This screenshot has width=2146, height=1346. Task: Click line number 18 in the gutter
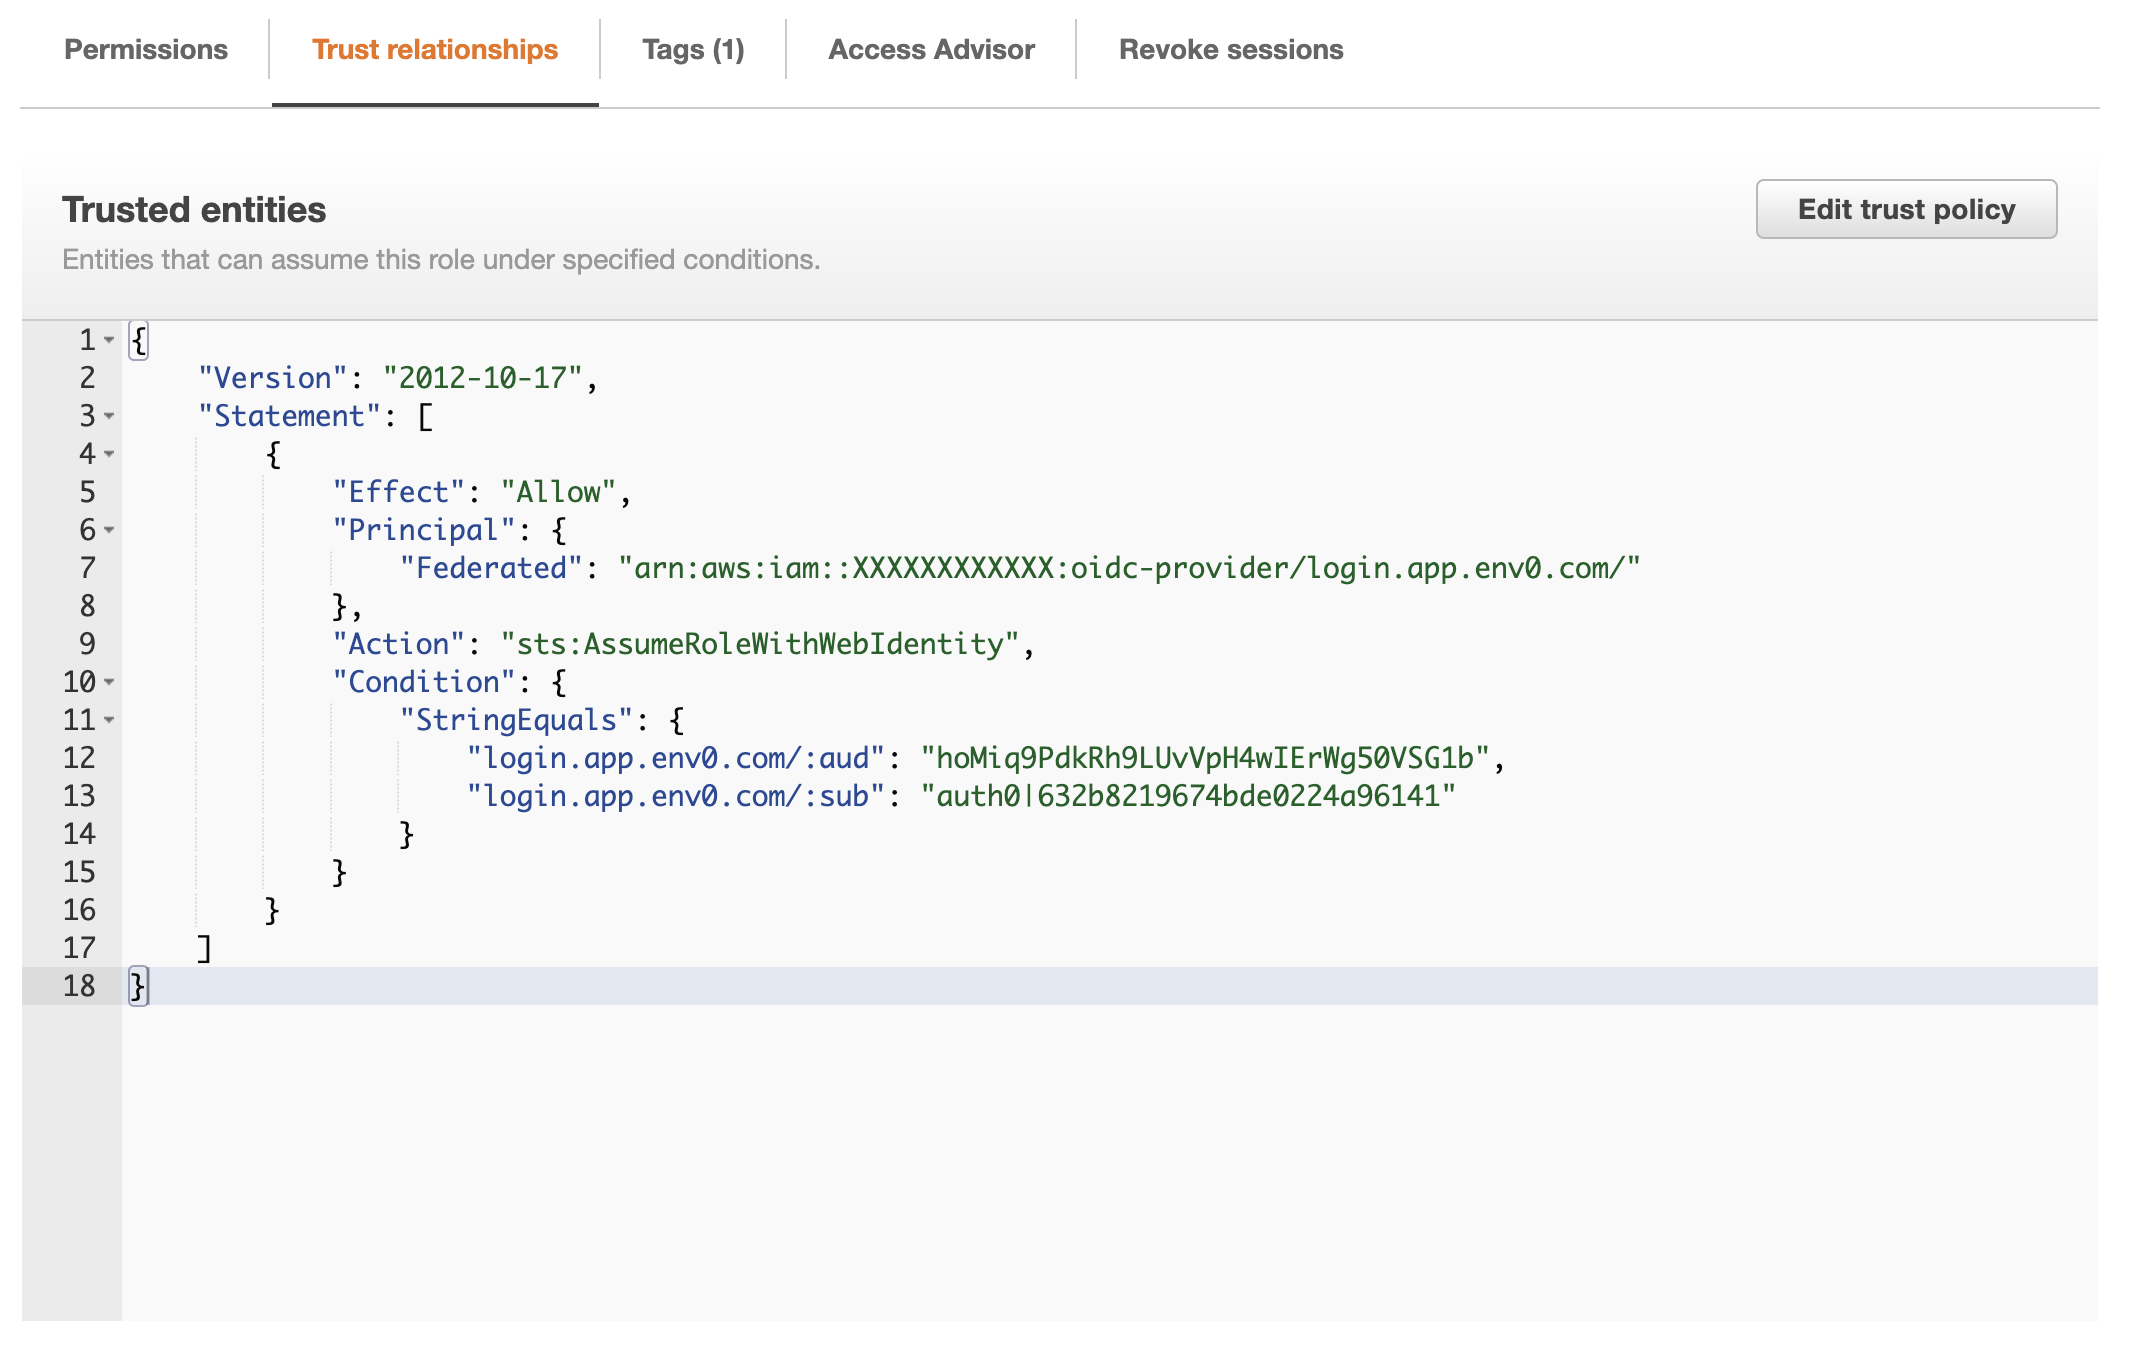(x=79, y=986)
